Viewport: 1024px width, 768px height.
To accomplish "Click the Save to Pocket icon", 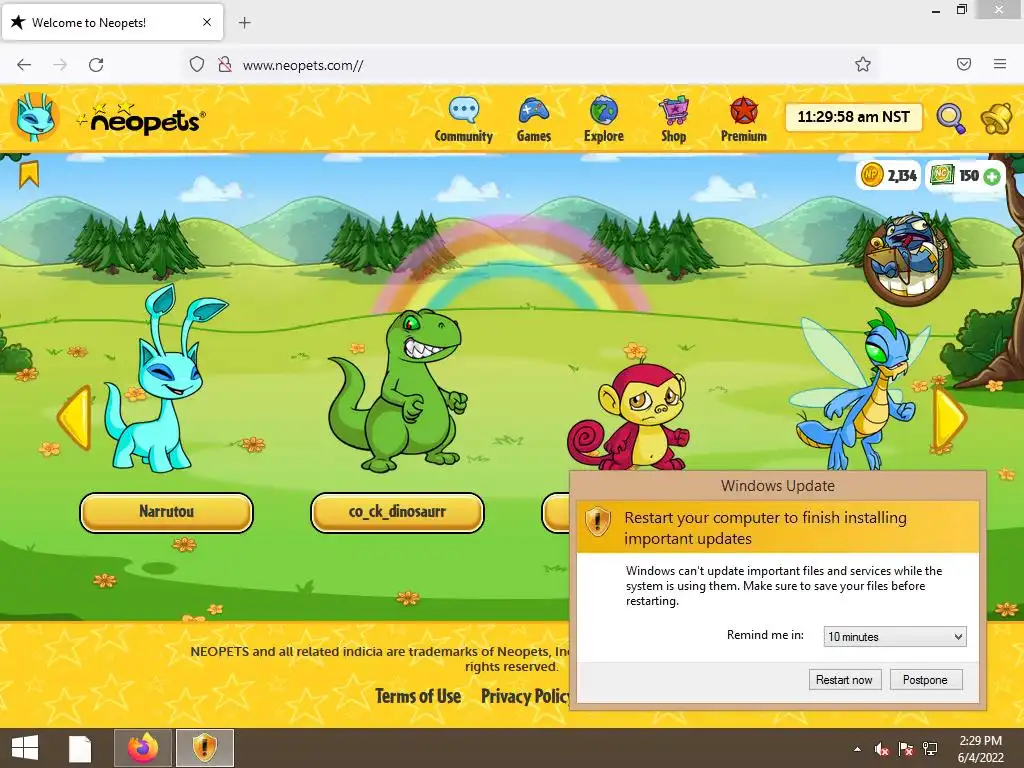I will pos(964,64).
